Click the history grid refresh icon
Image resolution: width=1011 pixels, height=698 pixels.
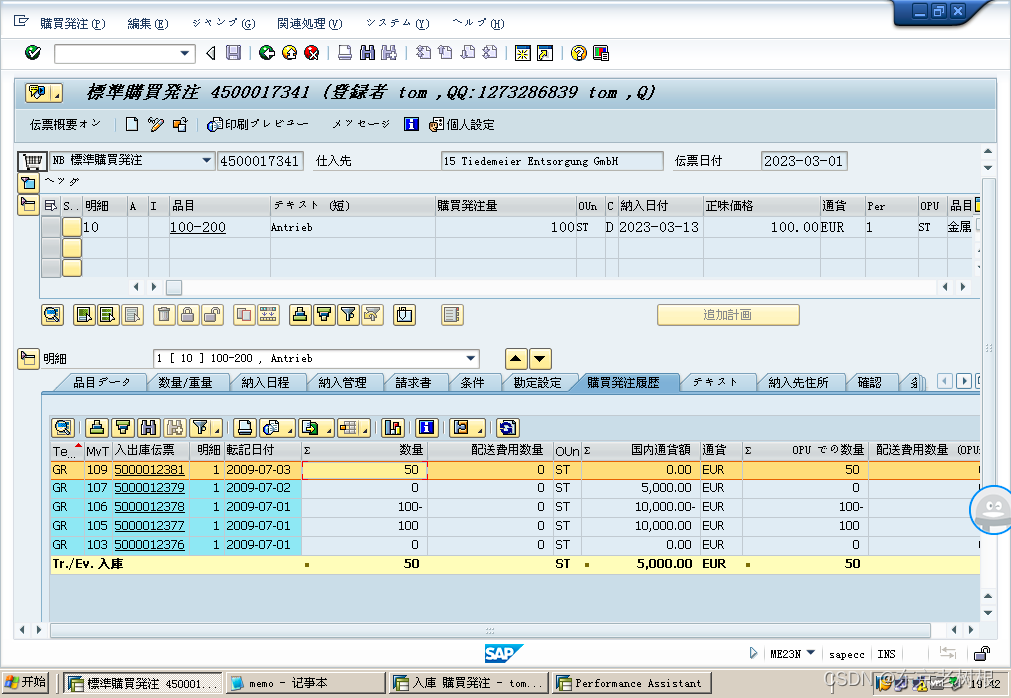coord(508,427)
